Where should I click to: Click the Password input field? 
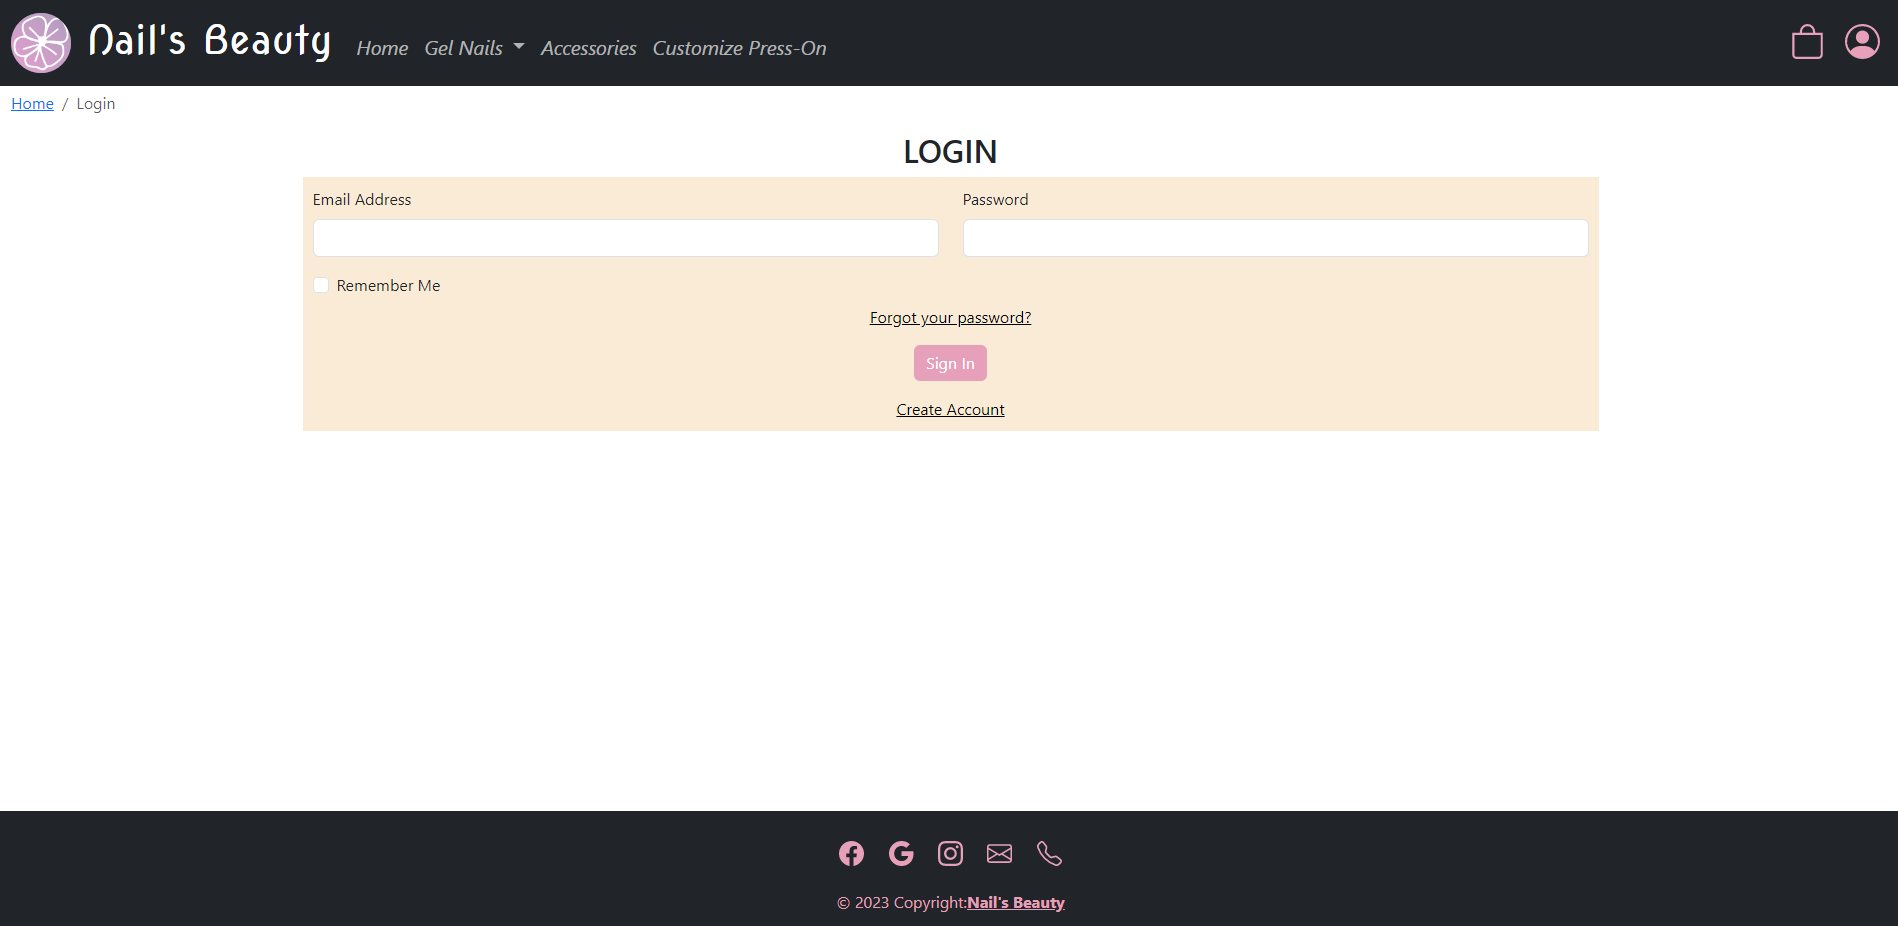pyautogui.click(x=1275, y=238)
